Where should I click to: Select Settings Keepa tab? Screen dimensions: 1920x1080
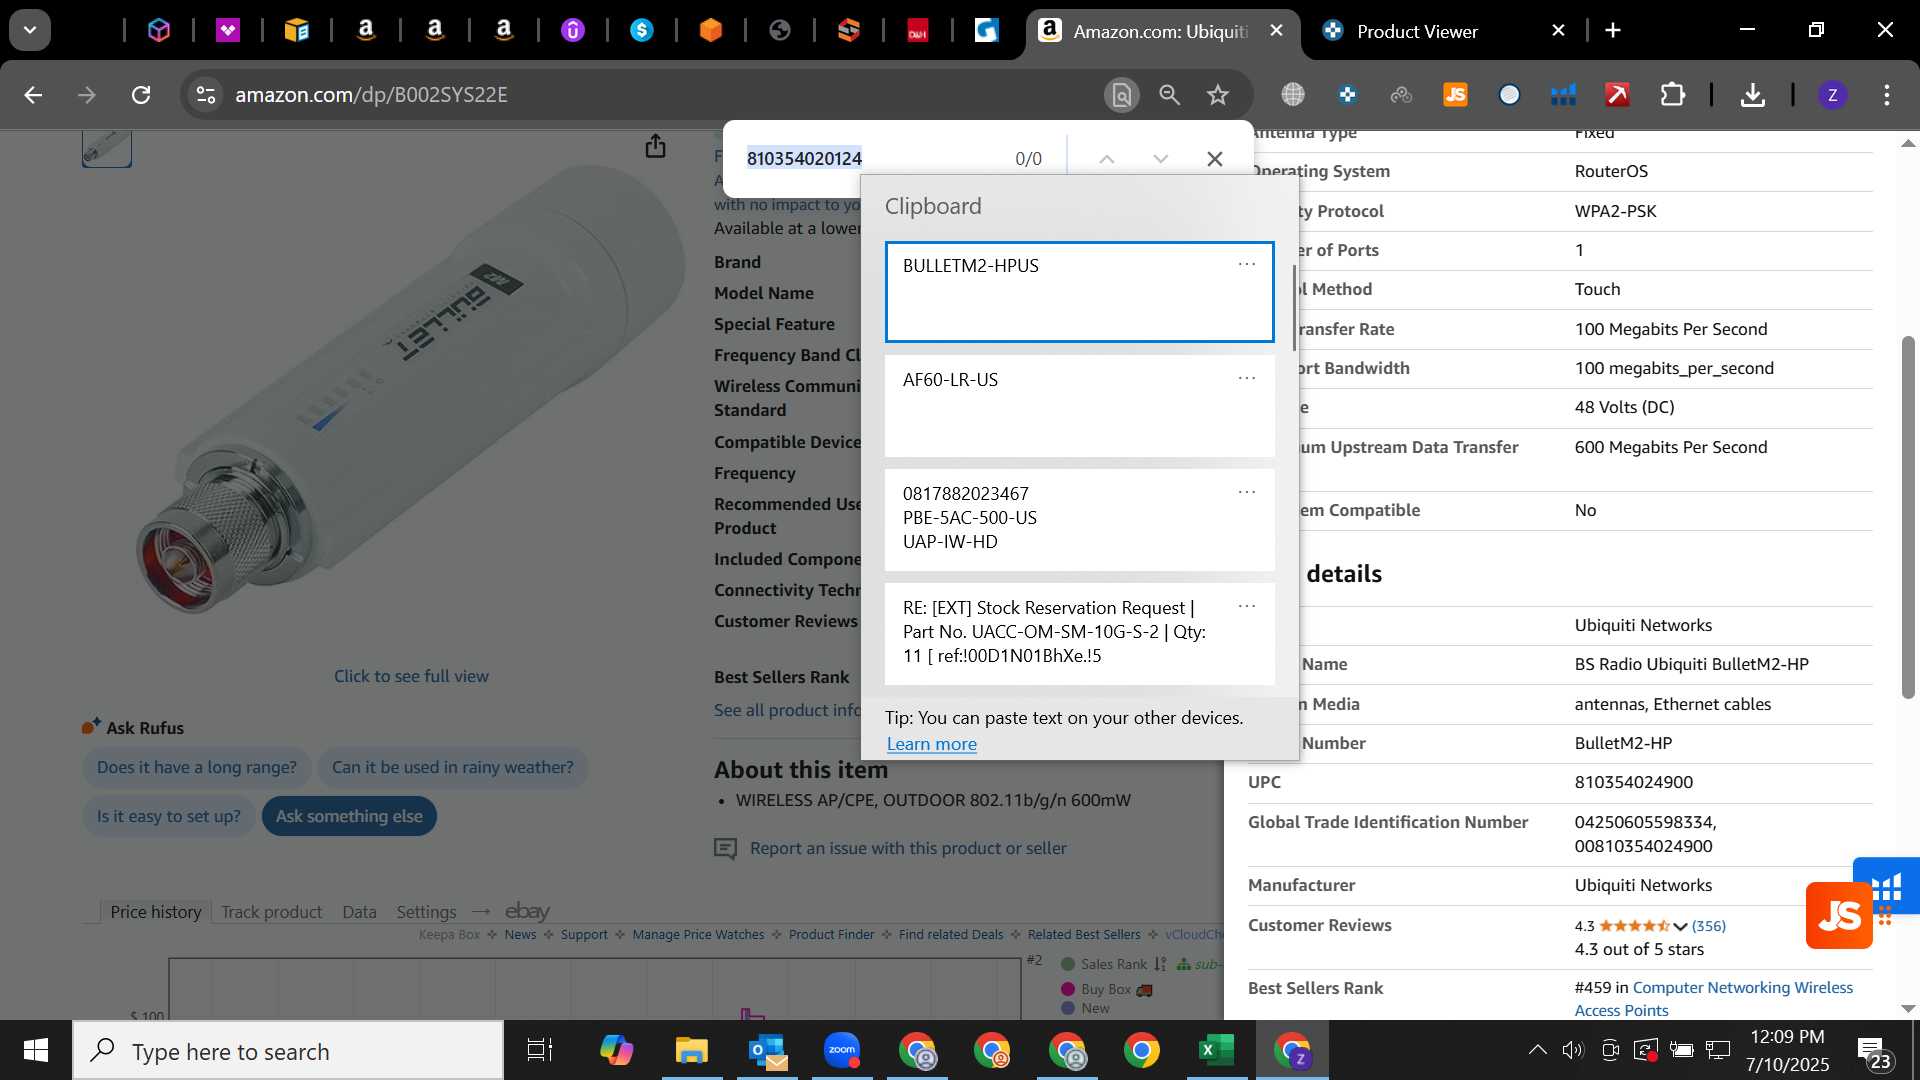point(426,912)
